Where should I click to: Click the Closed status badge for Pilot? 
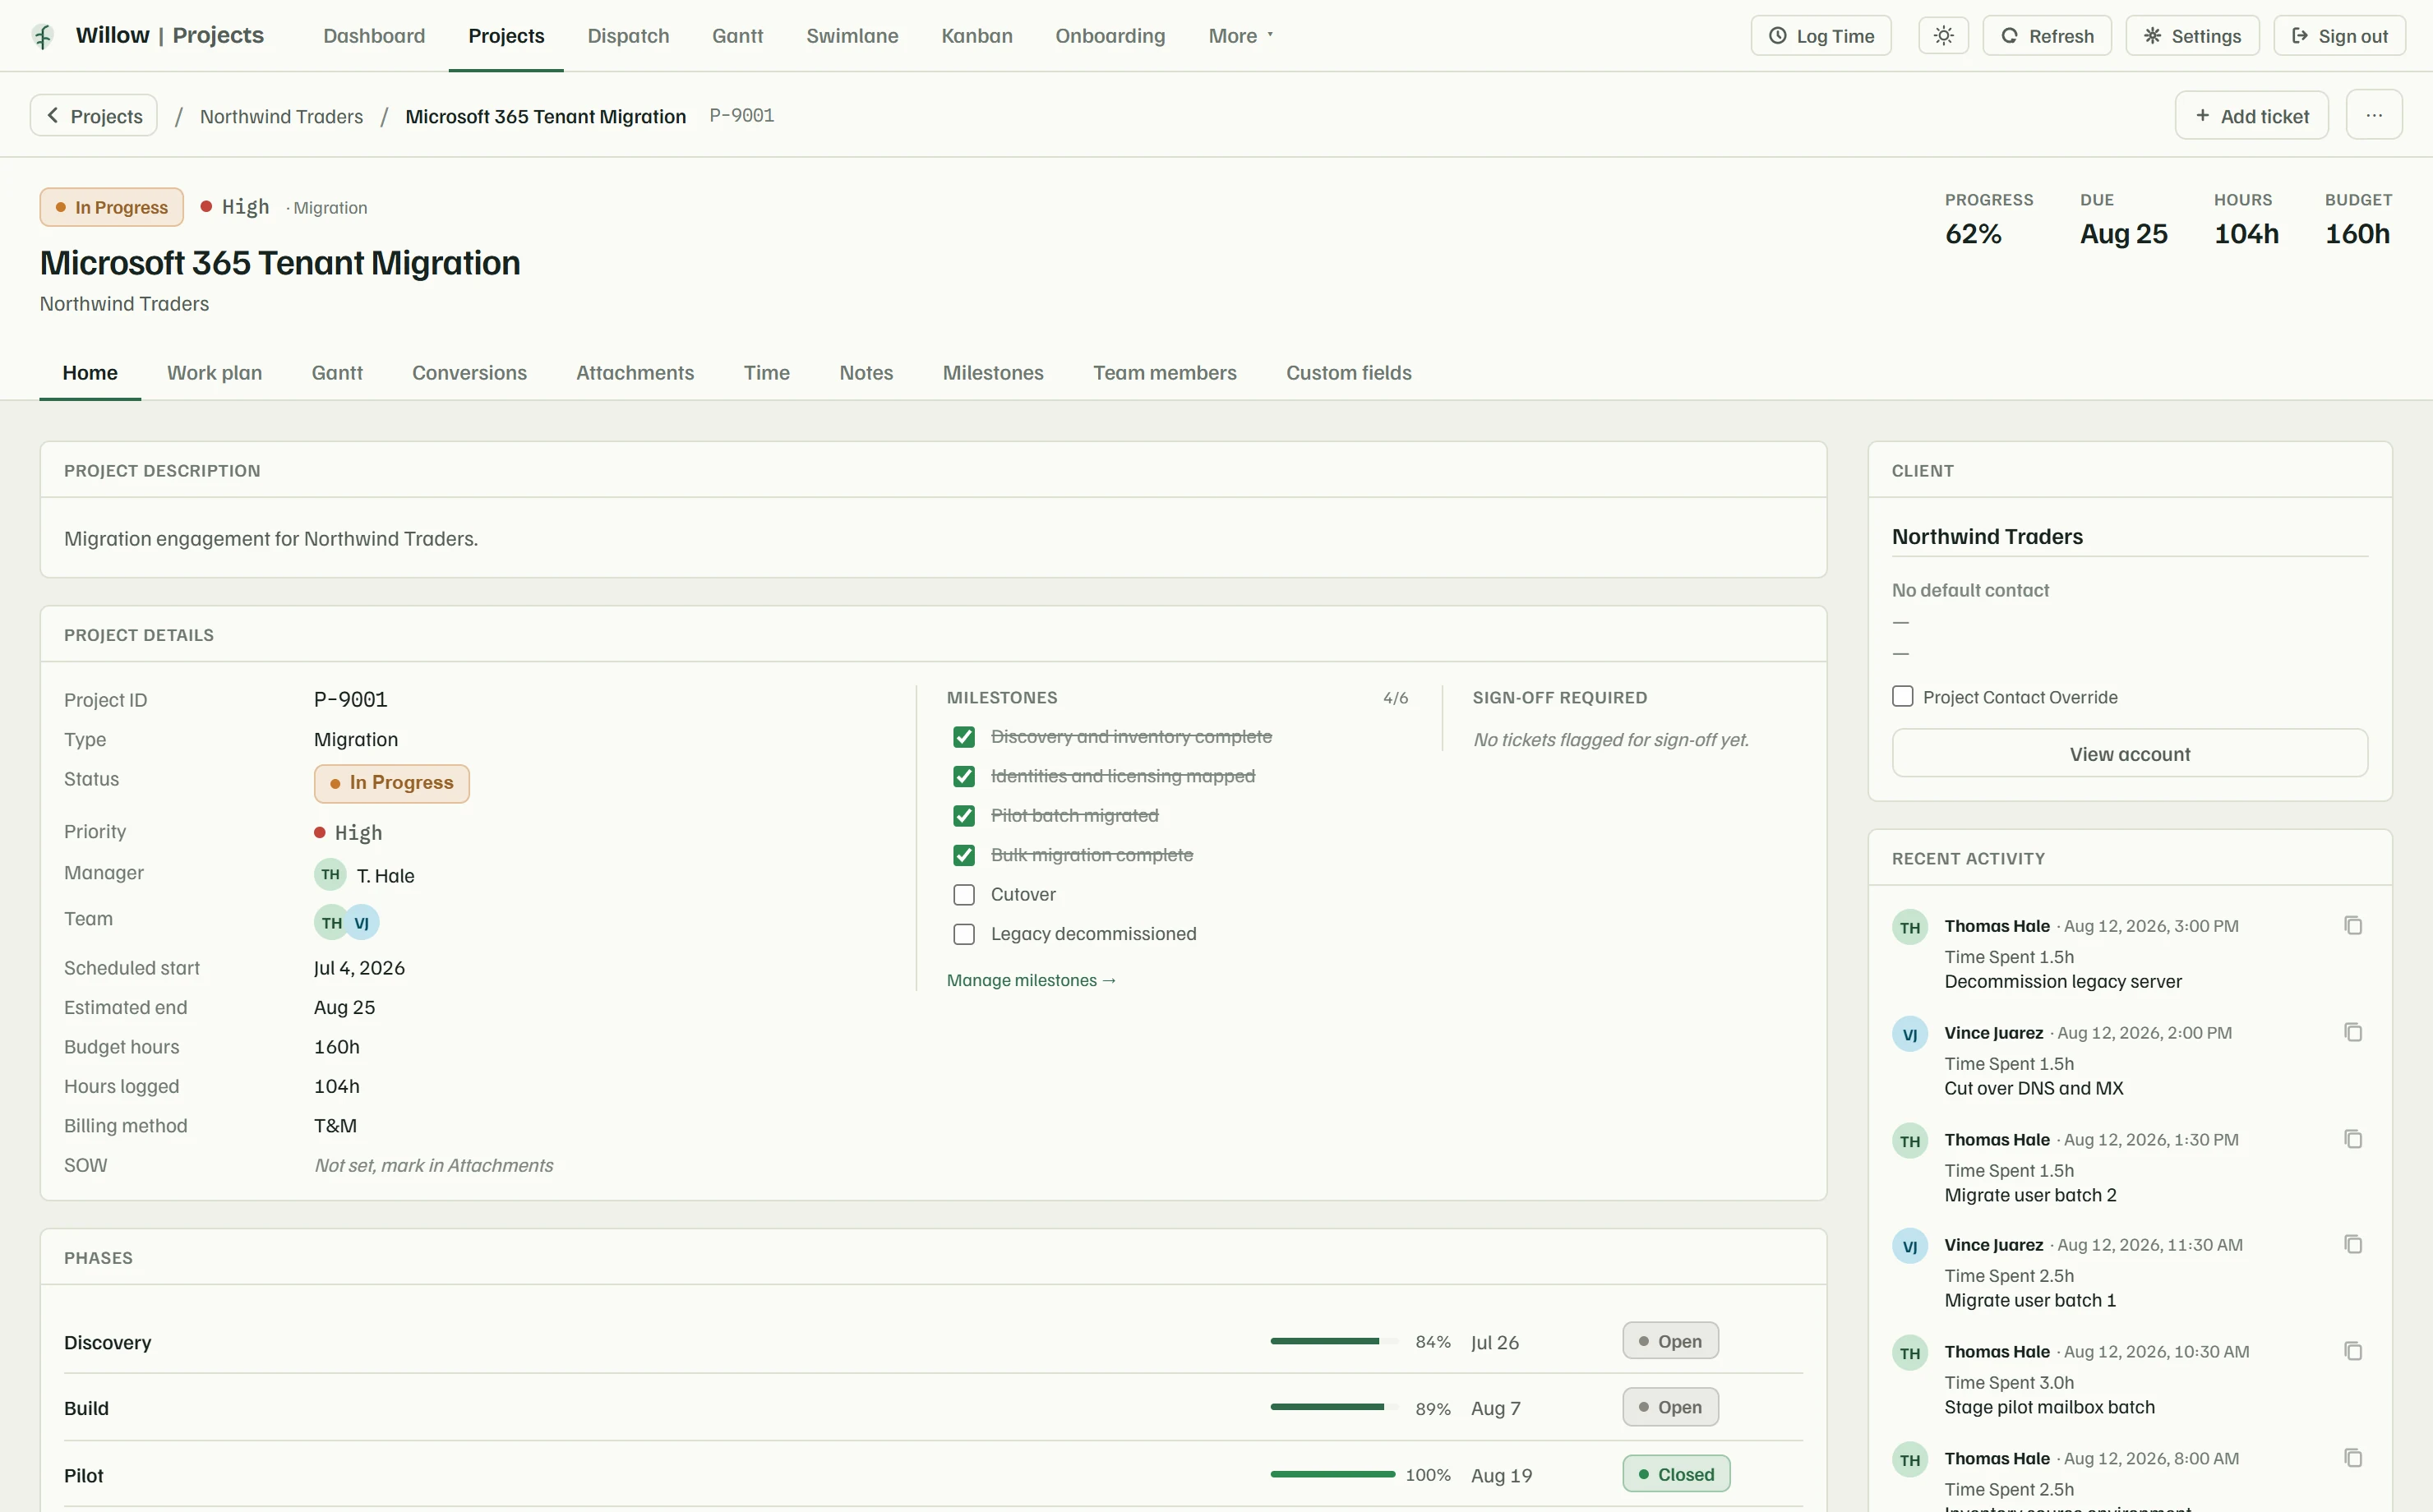click(1676, 1475)
